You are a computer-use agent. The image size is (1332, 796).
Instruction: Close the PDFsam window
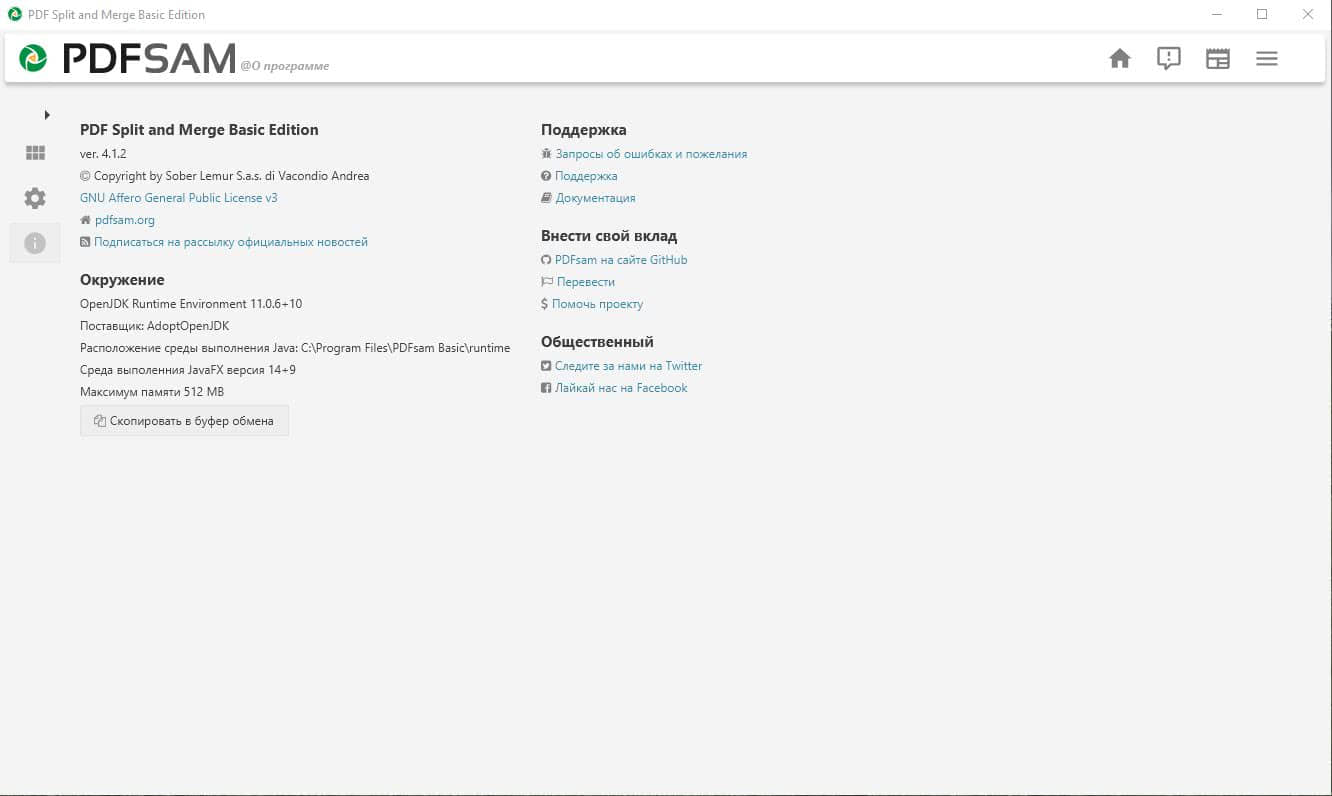pyautogui.click(x=1308, y=14)
